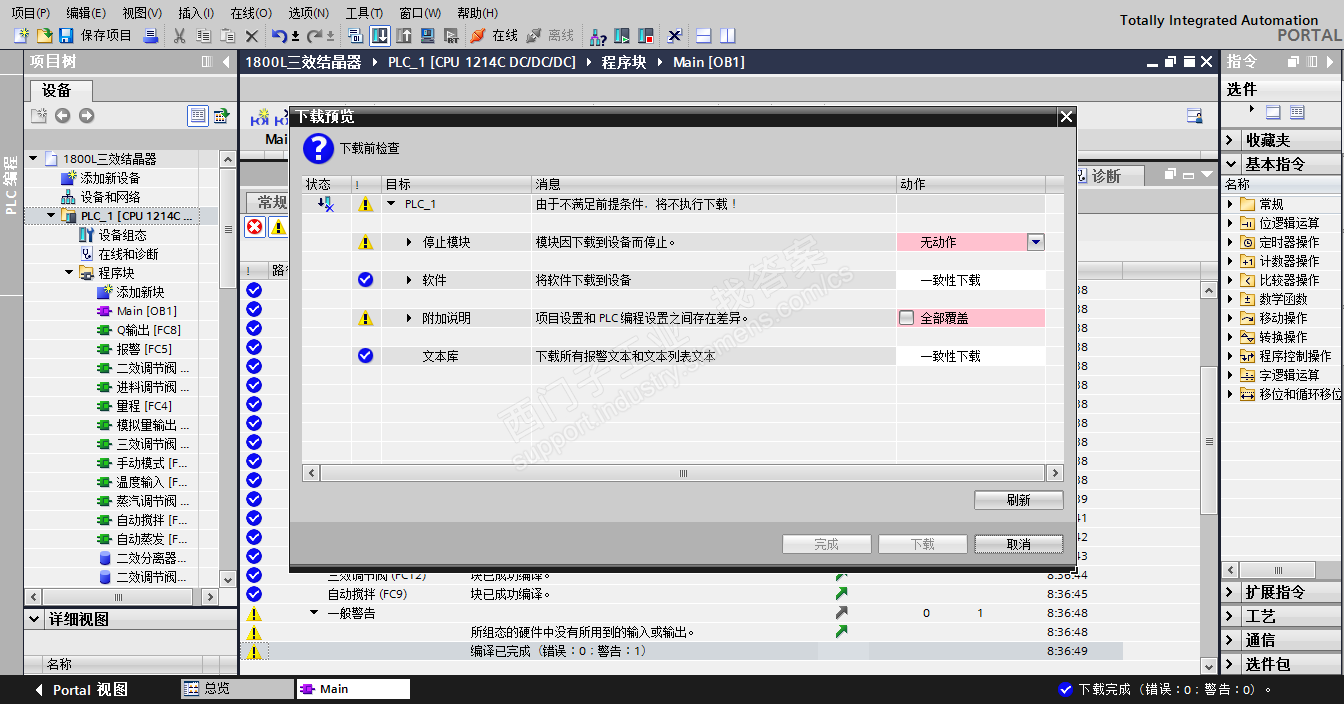The image size is (1344, 704).
Task: Click the Print toolbar icon
Action: click(150, 36)
